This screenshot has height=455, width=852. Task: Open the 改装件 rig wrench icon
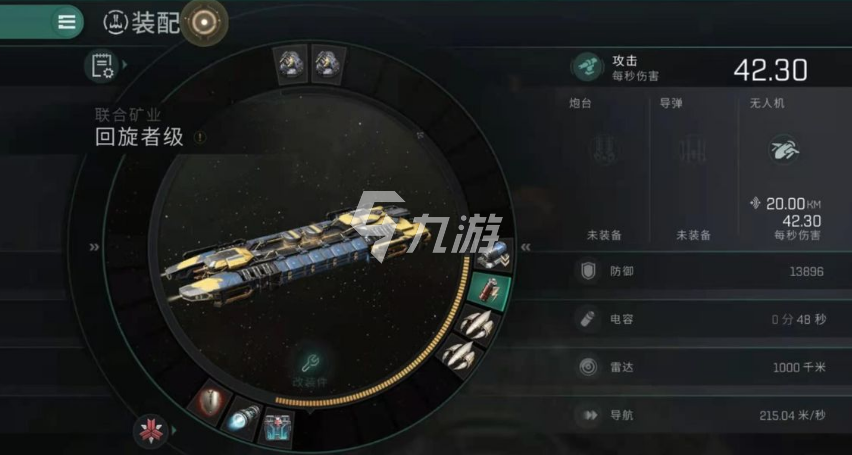pos(310,369)
